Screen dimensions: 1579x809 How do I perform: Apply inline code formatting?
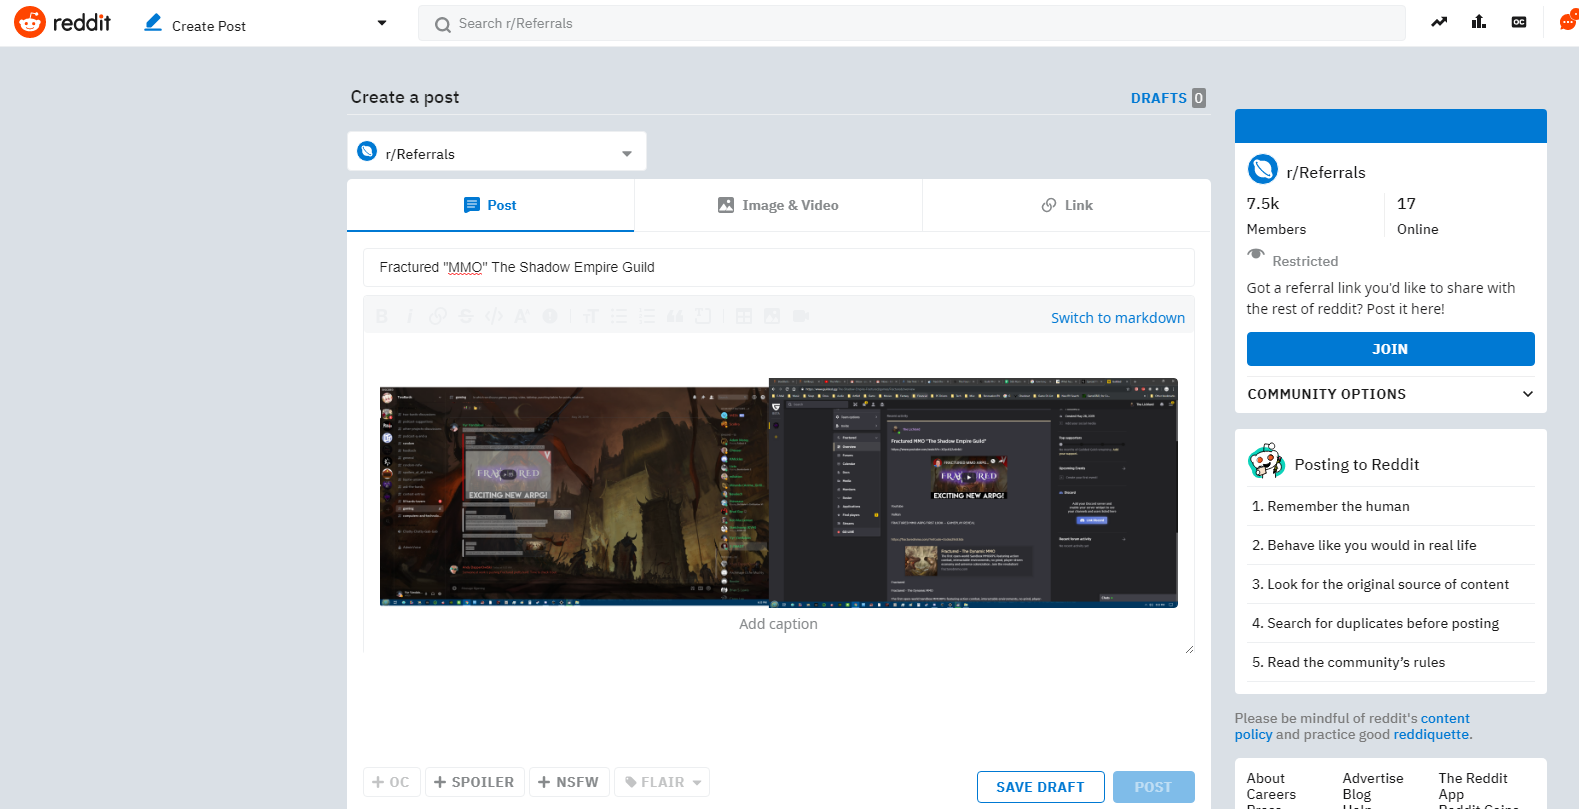coord(493,316)
